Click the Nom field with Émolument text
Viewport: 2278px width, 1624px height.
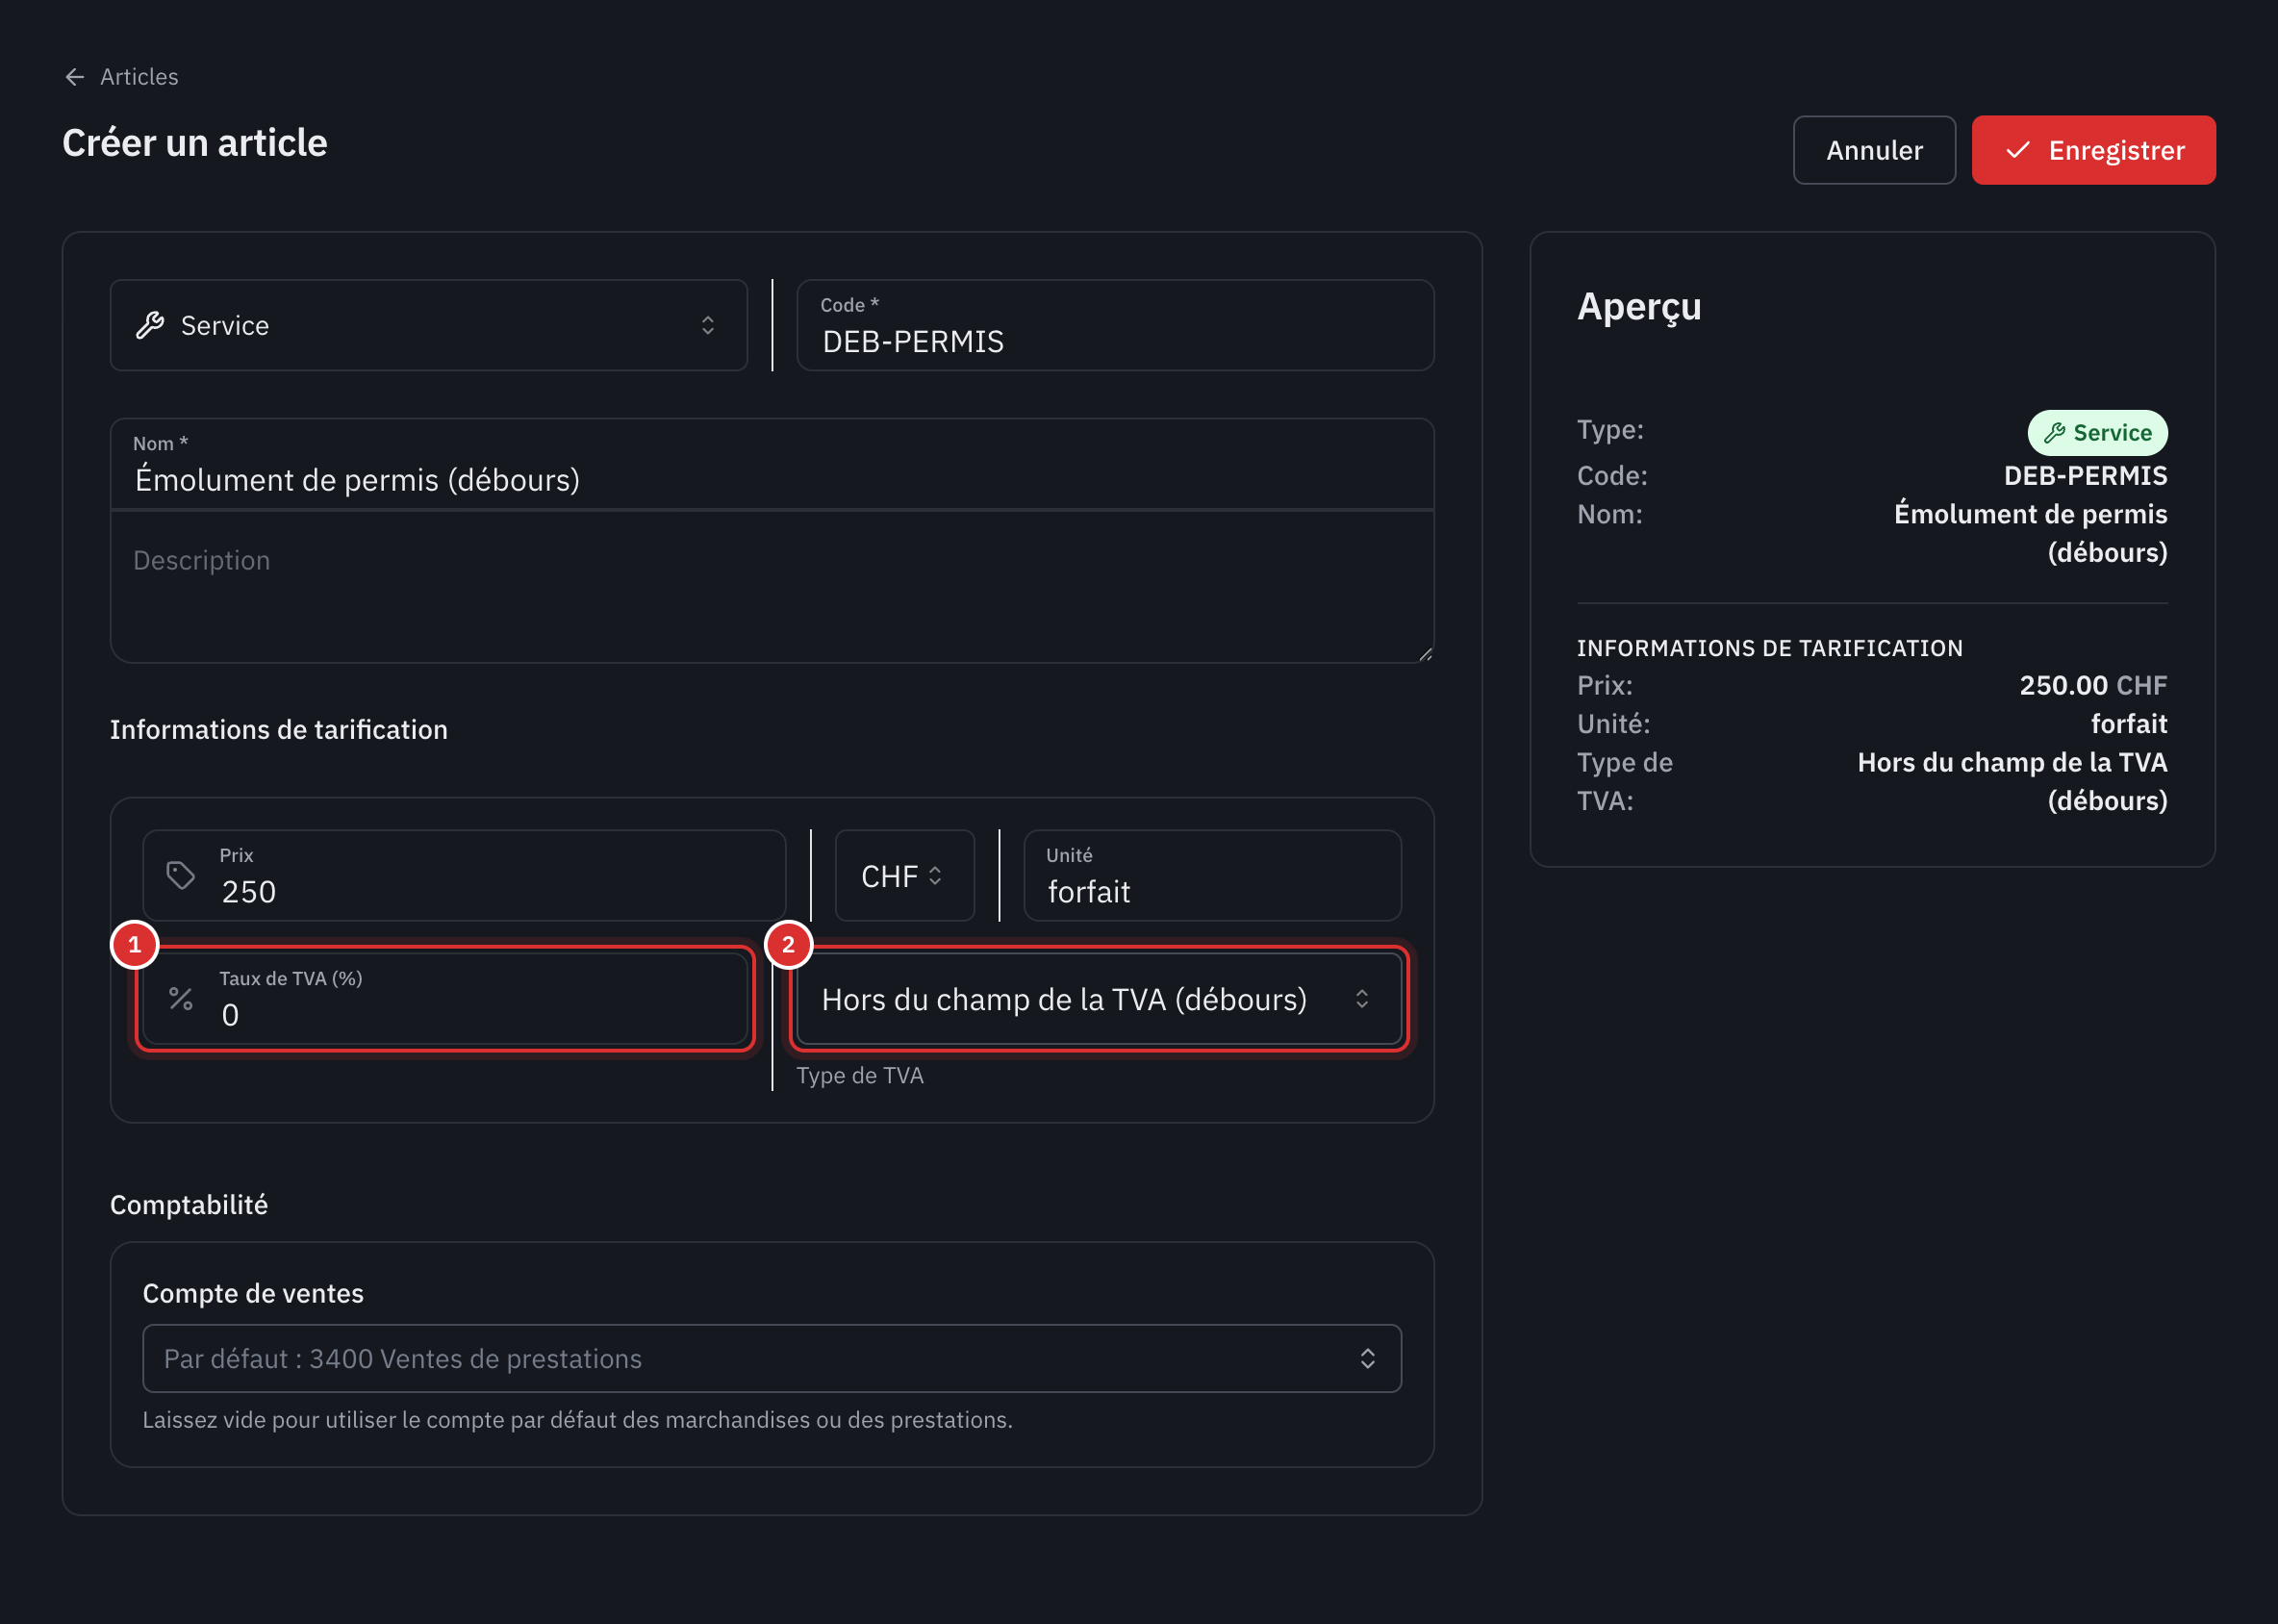[772, 464]
